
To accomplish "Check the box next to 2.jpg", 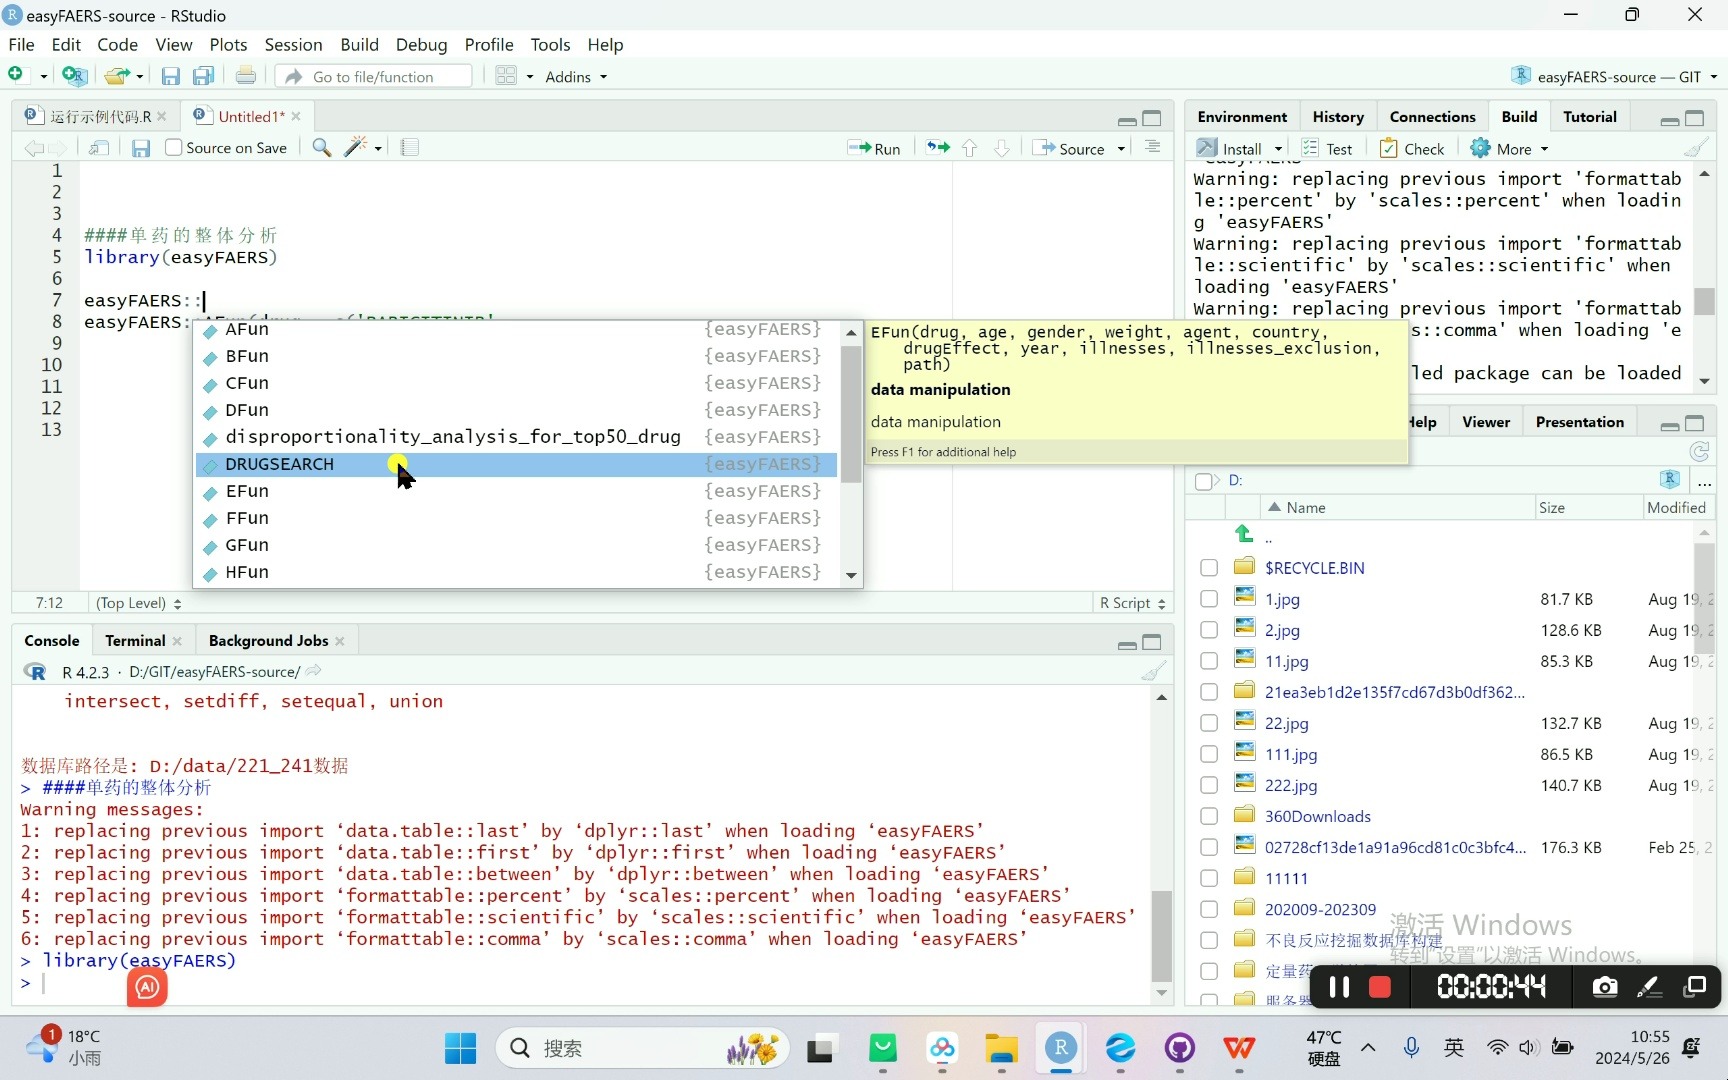I will 1209,630.
